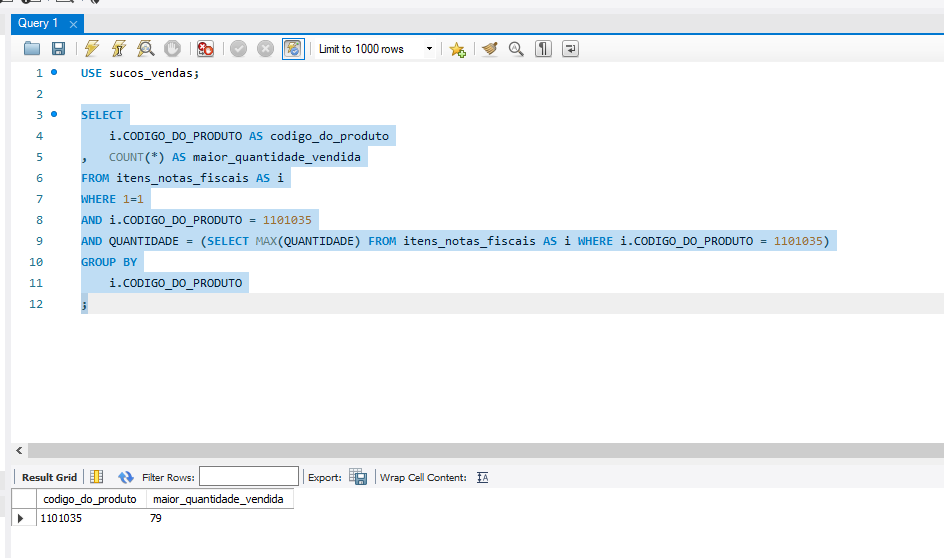This screenshot has height=558, width=944.
Task: Click the Export recordset icon
Action: pyautogui.click(x=358, y=477)
